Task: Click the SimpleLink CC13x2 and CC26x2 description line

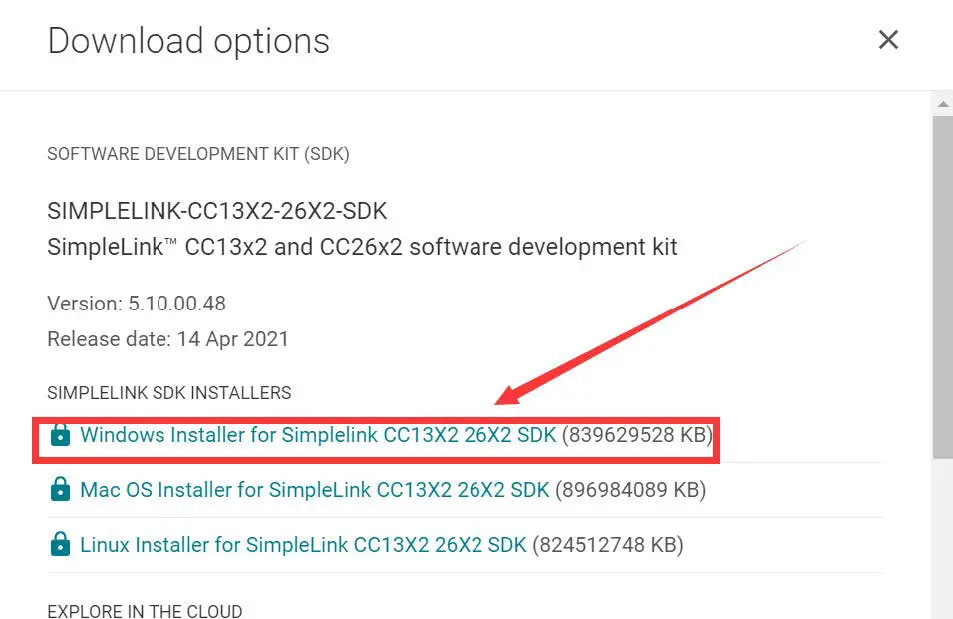Action: point(362,247)
